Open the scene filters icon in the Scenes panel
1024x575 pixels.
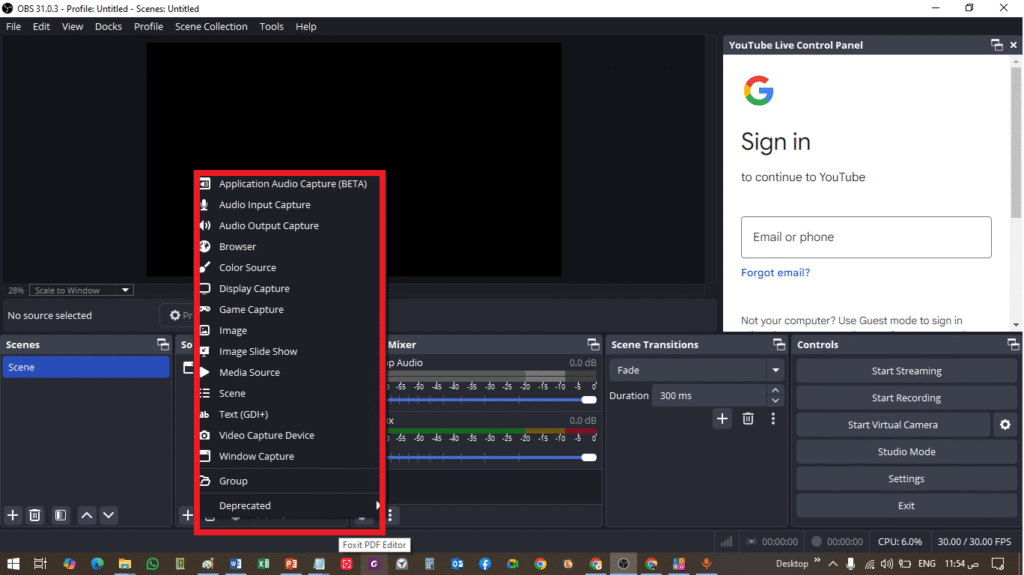point(61,515)
